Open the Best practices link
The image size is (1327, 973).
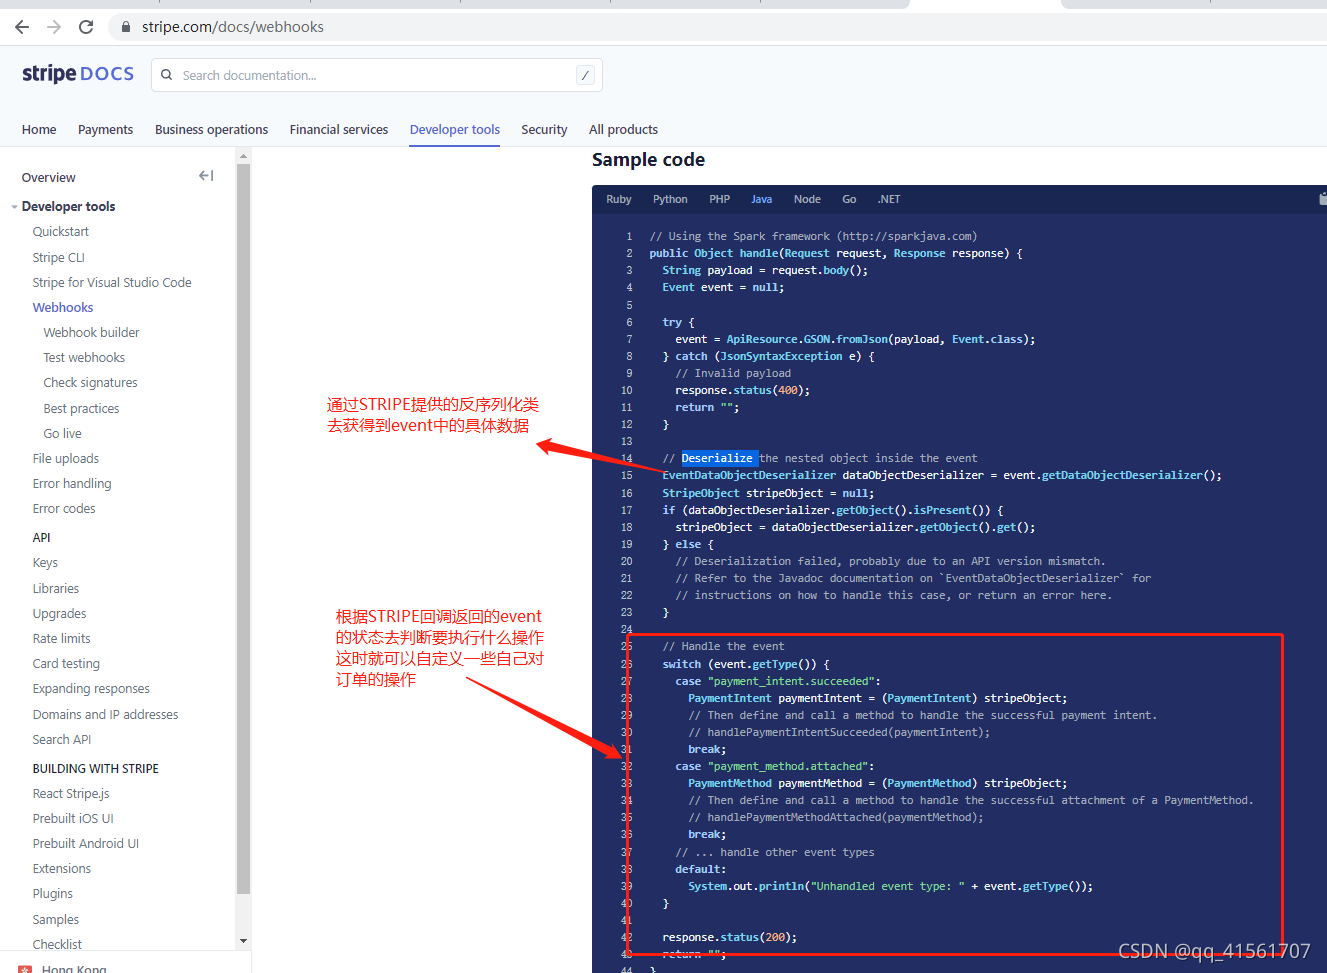click(x=81, y=408)
